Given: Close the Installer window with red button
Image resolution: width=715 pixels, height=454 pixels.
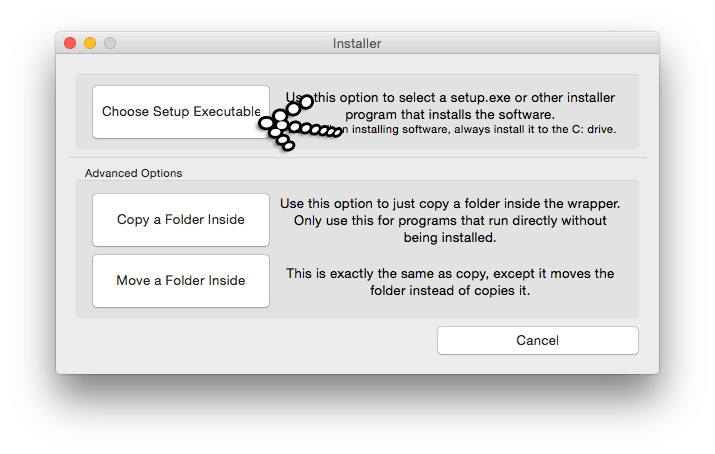Looking at the screenshot, I should pos(70,43).
